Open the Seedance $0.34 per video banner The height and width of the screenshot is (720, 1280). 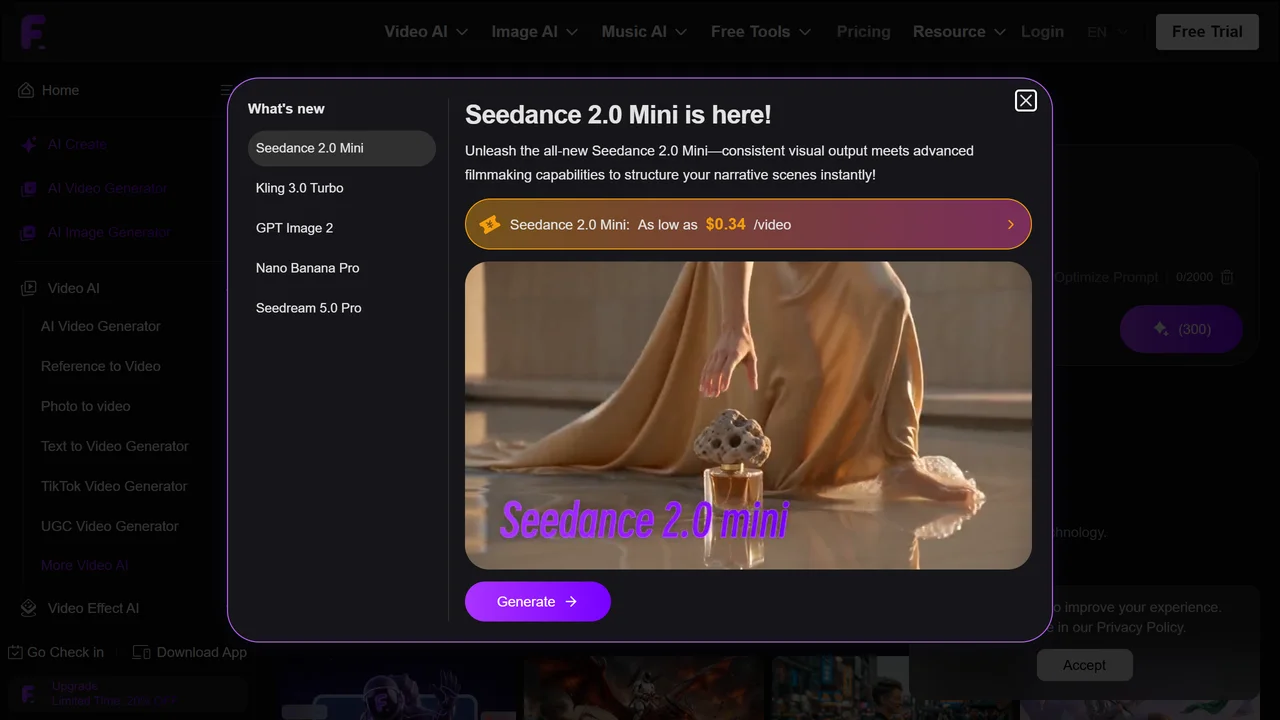click(x=748, y=224)
